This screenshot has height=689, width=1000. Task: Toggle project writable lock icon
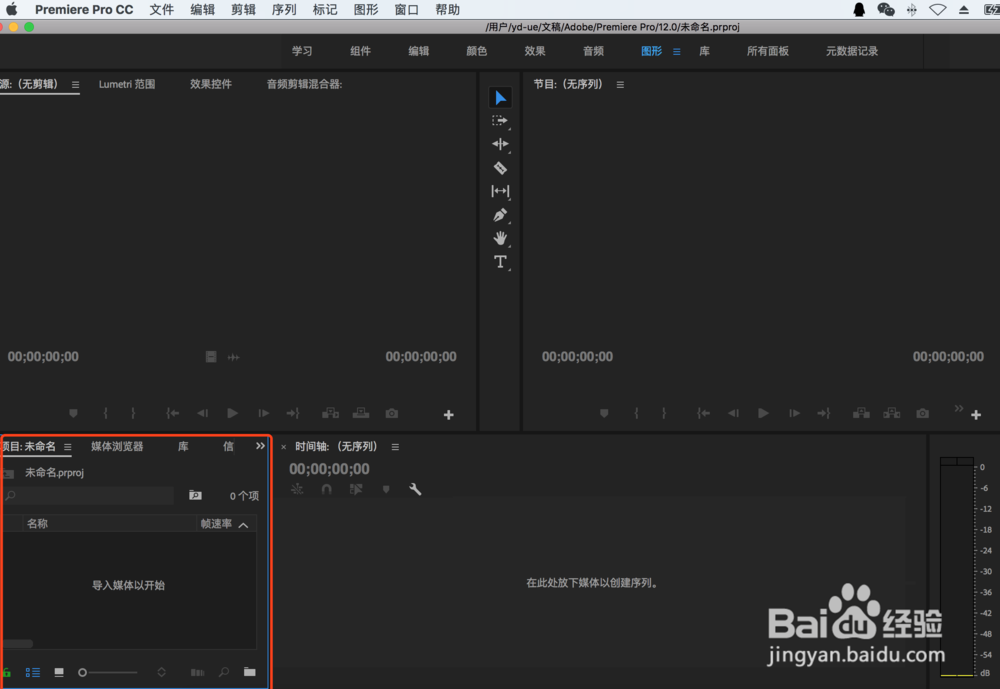pyautogui.click(x=6, y=672)
